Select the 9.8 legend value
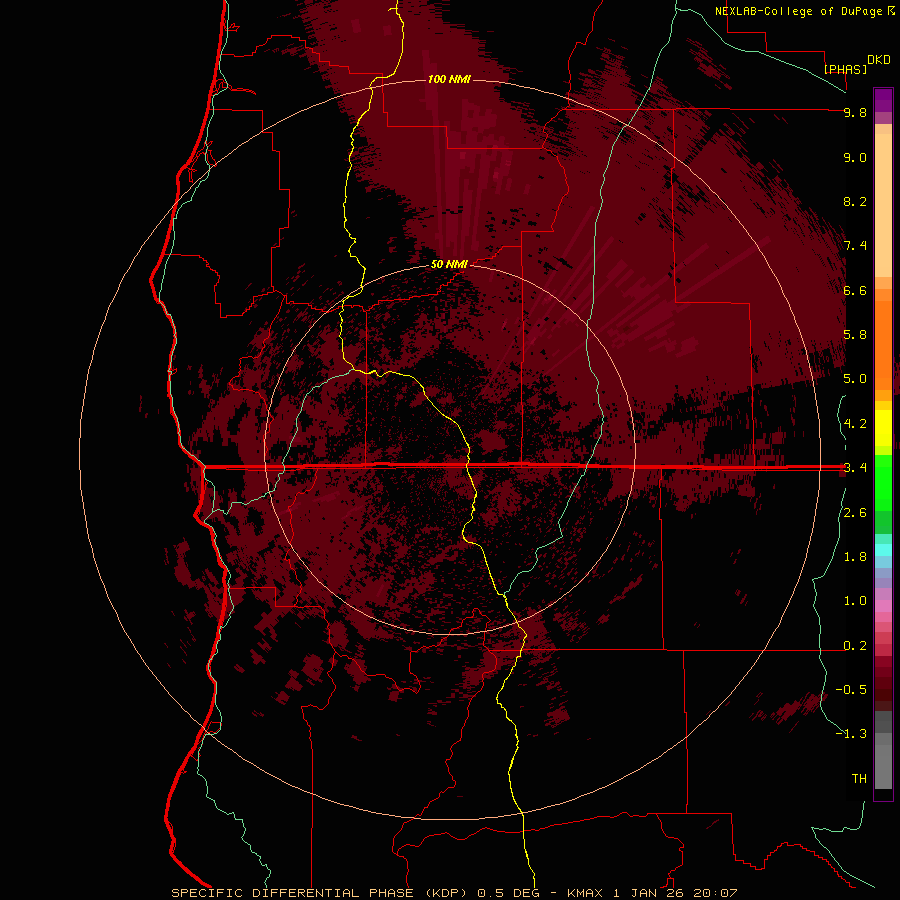900x900 pixels. (x=855, y=112)
